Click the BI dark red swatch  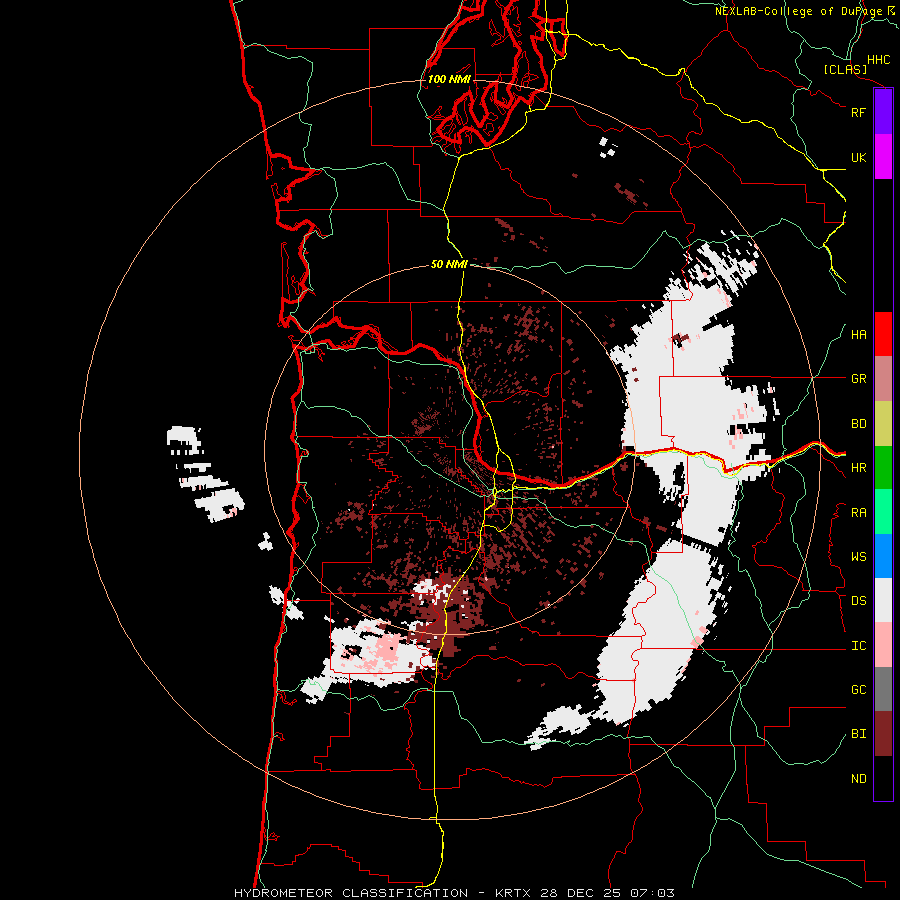click(x=883, y=734)
